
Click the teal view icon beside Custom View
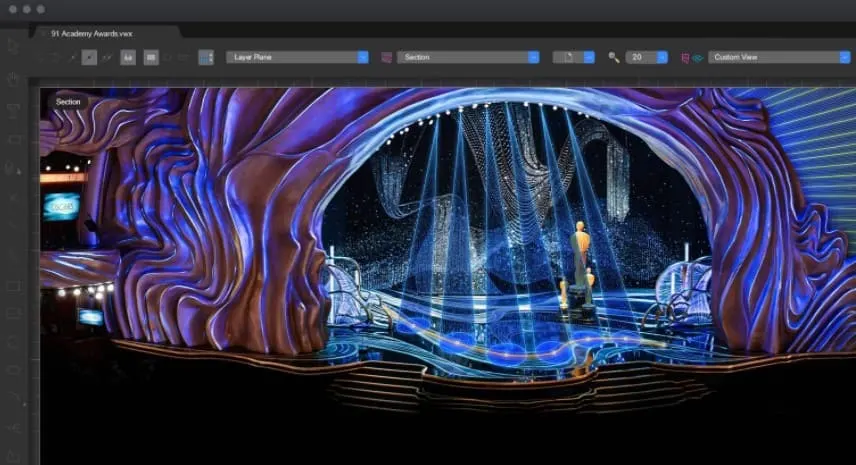coord(697,58)
